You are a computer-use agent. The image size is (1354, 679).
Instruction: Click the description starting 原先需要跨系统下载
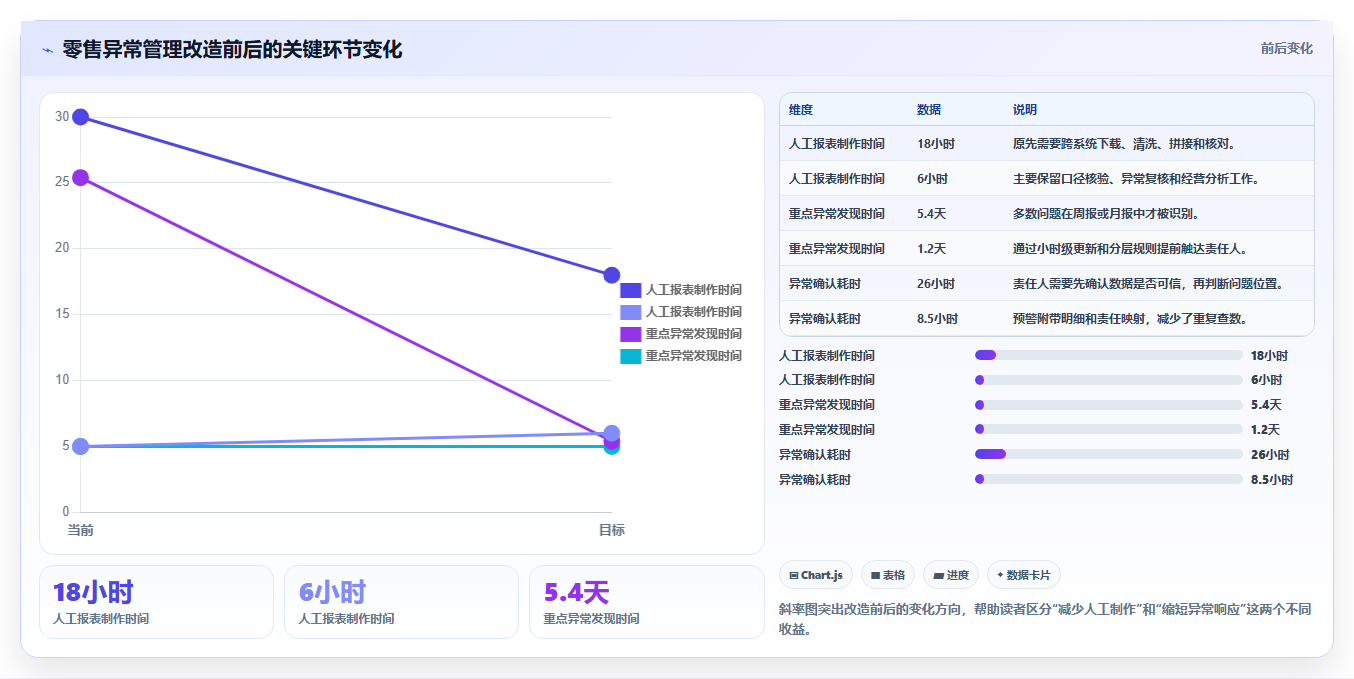pos(1126,144)
